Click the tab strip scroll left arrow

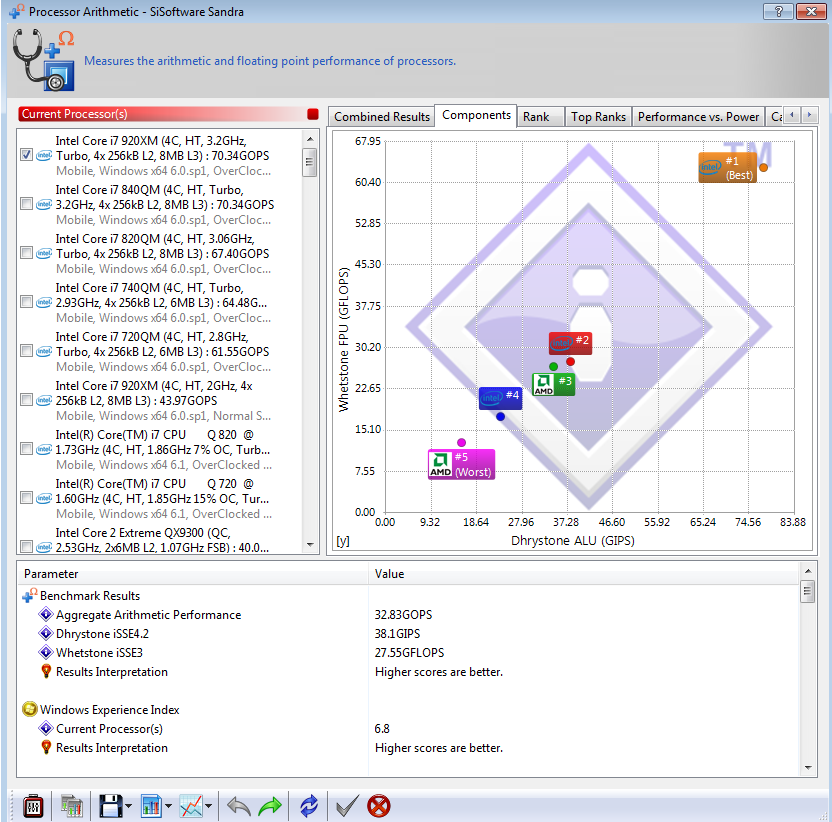792,115
